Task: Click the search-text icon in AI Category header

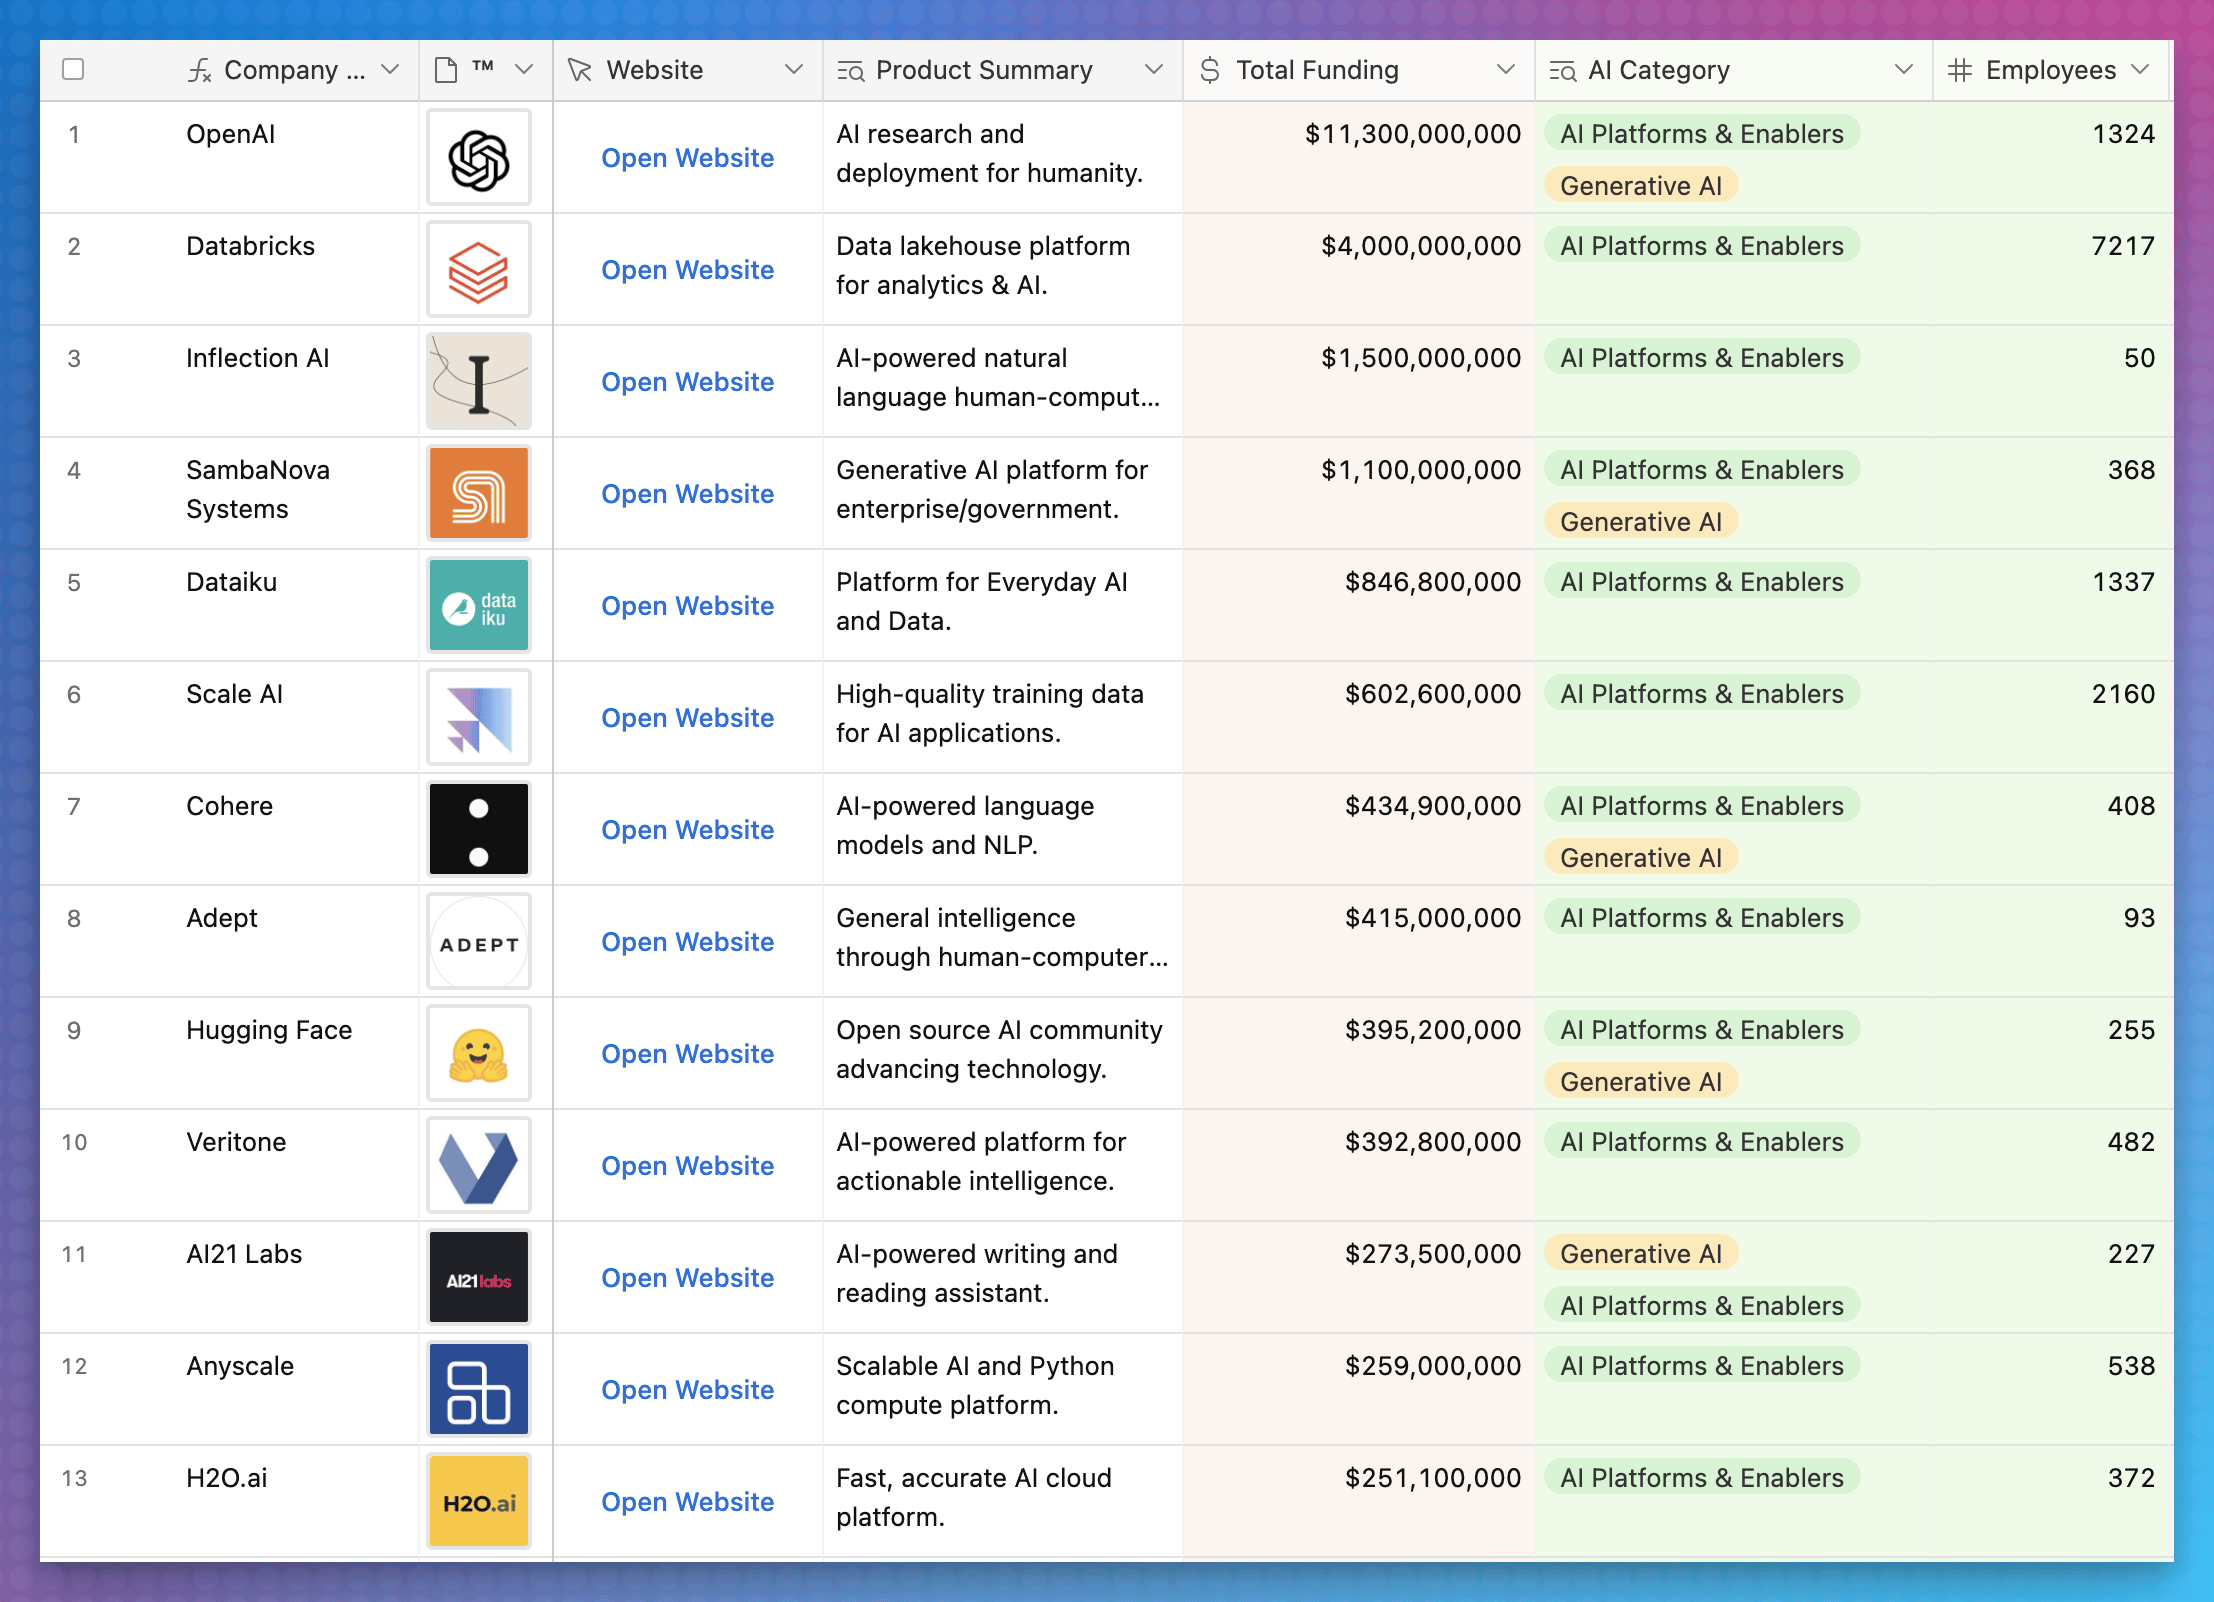Action: click(1562, 71)
